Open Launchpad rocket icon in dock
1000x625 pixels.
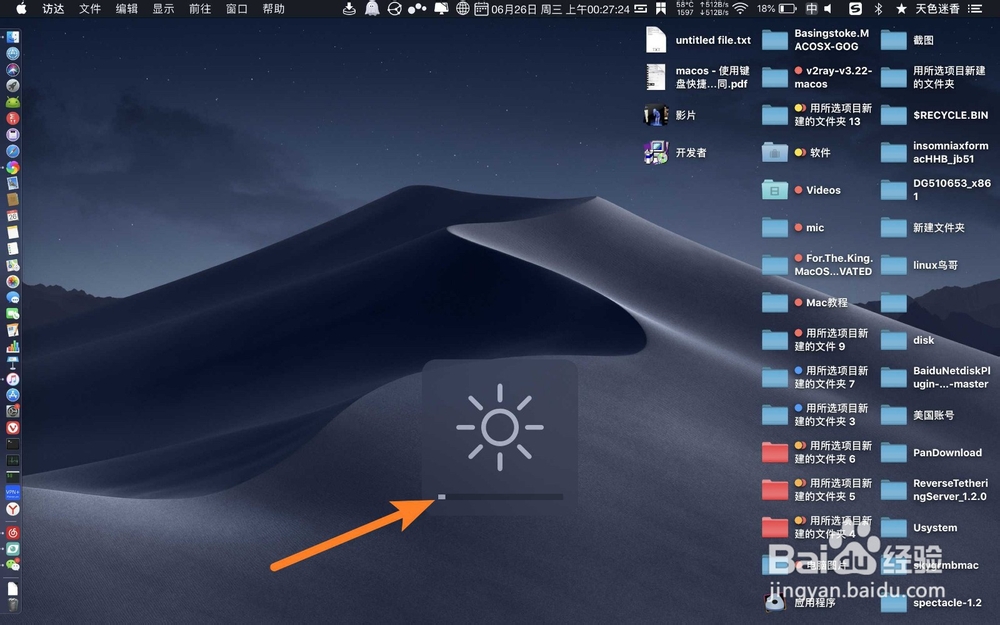tap(13, 85)
